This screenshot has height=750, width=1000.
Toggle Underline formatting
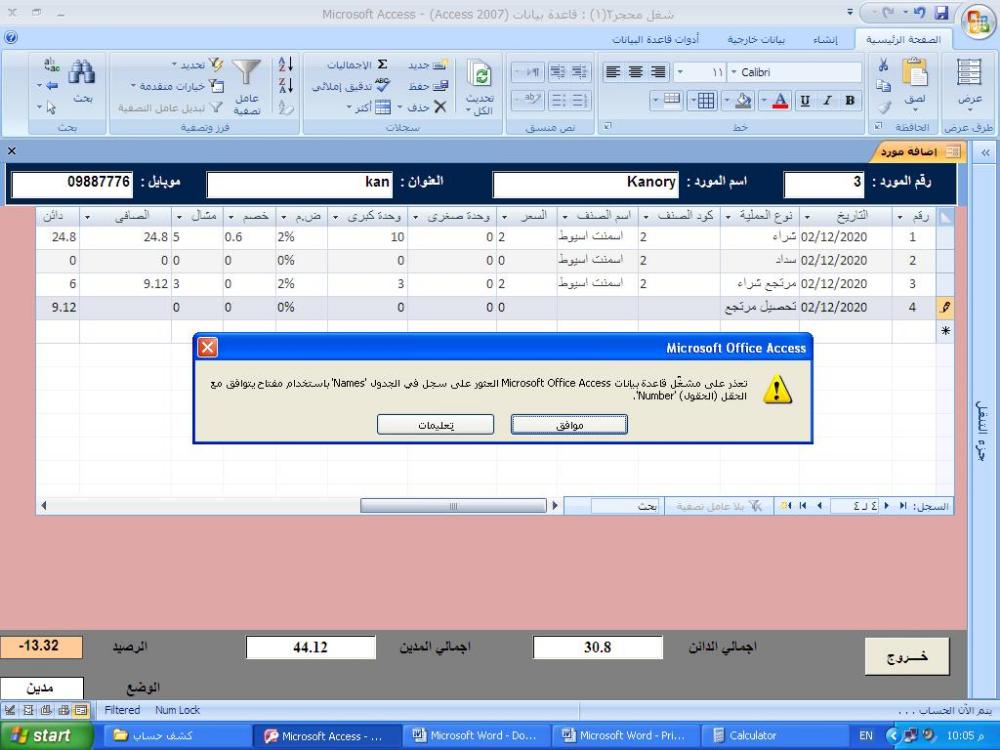pos(805,100)
